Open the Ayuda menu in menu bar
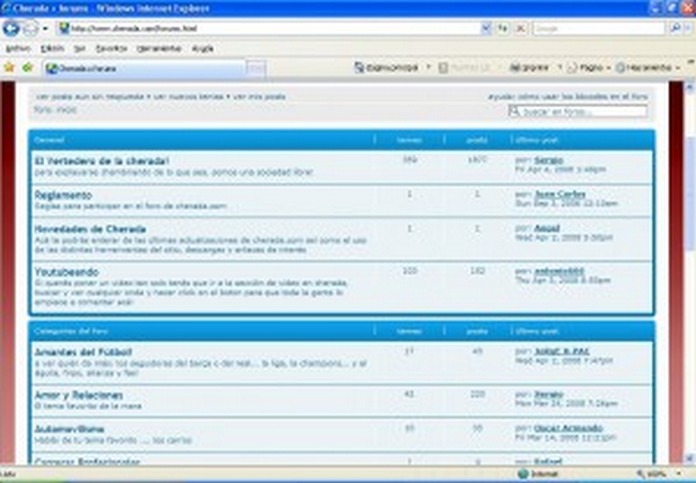 (202, 48)
